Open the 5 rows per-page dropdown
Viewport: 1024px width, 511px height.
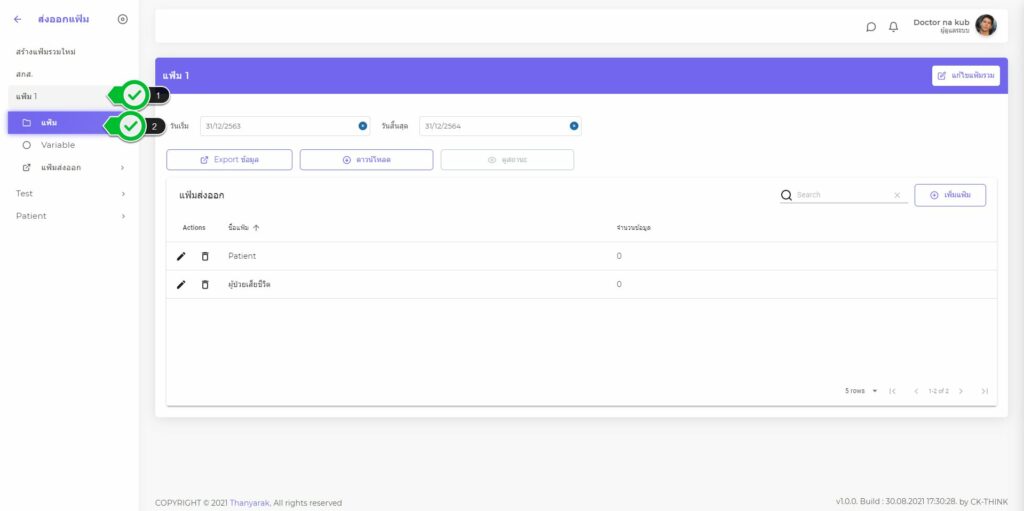point(860,391)
